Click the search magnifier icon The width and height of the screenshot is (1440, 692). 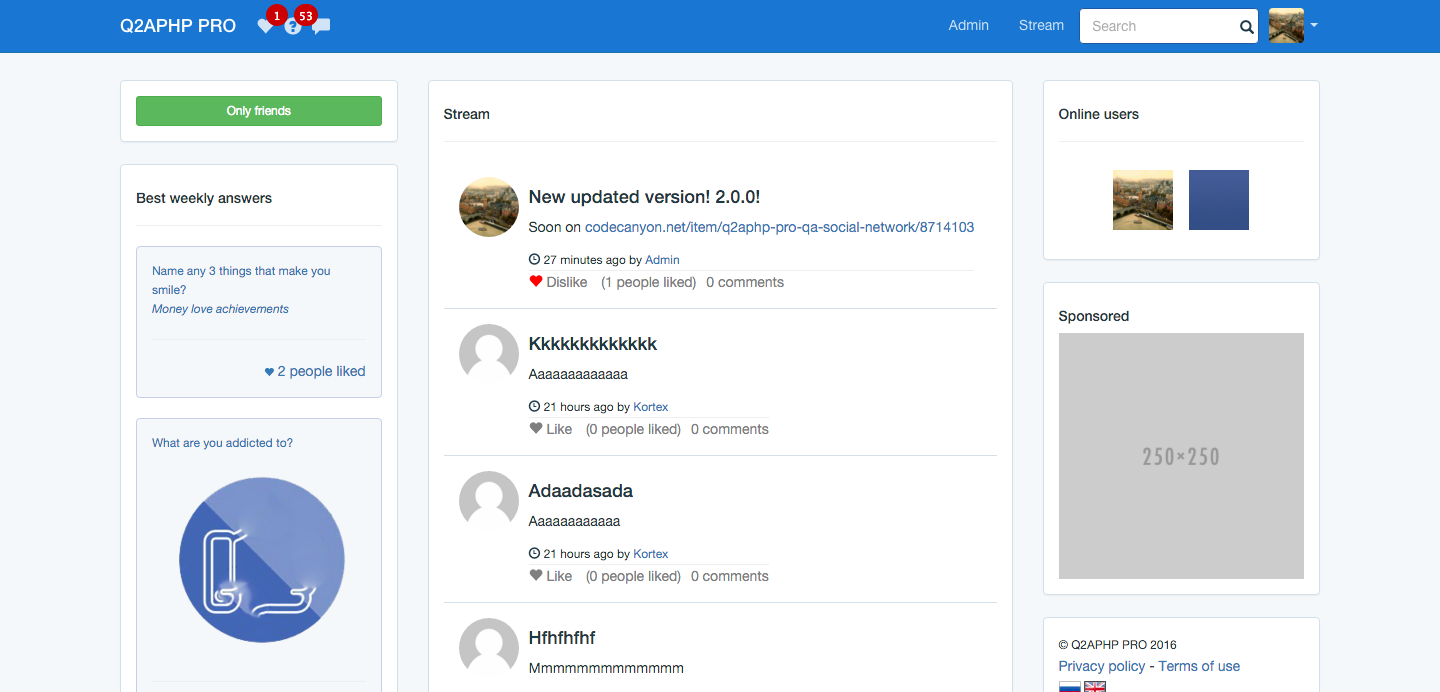click(x=1246, y=27)
